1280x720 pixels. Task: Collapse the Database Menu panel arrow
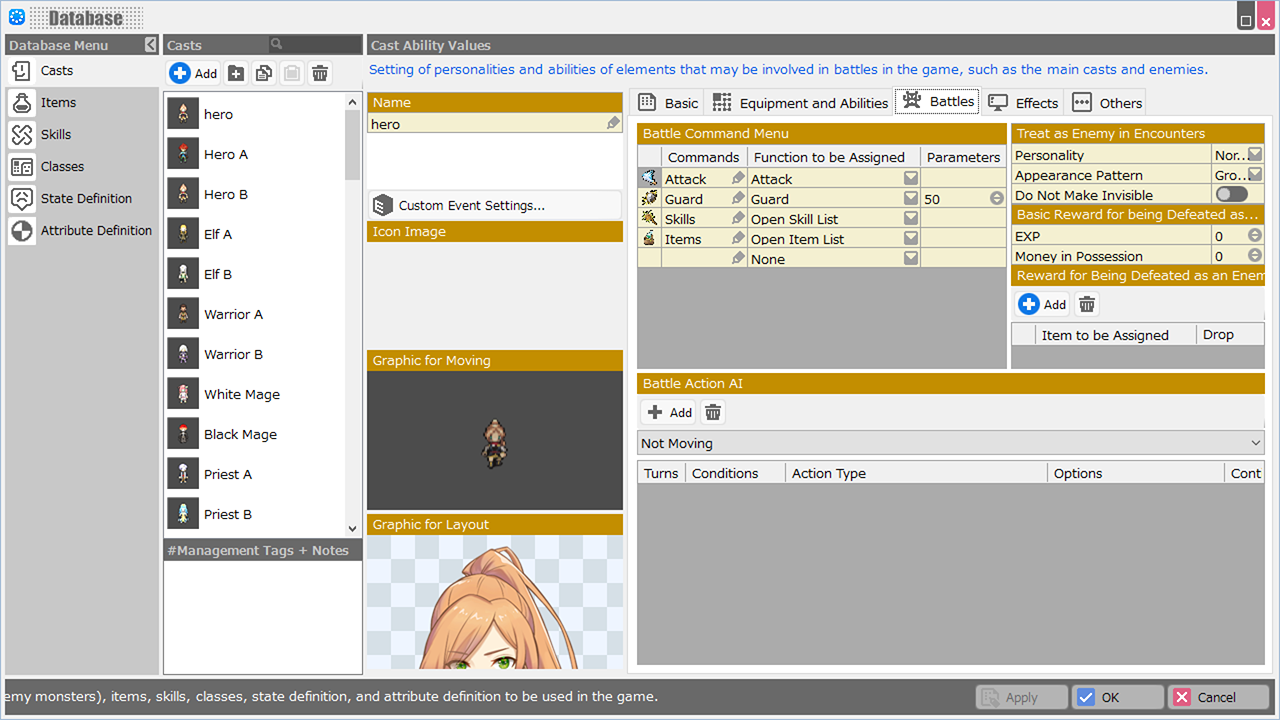point(150,45)
